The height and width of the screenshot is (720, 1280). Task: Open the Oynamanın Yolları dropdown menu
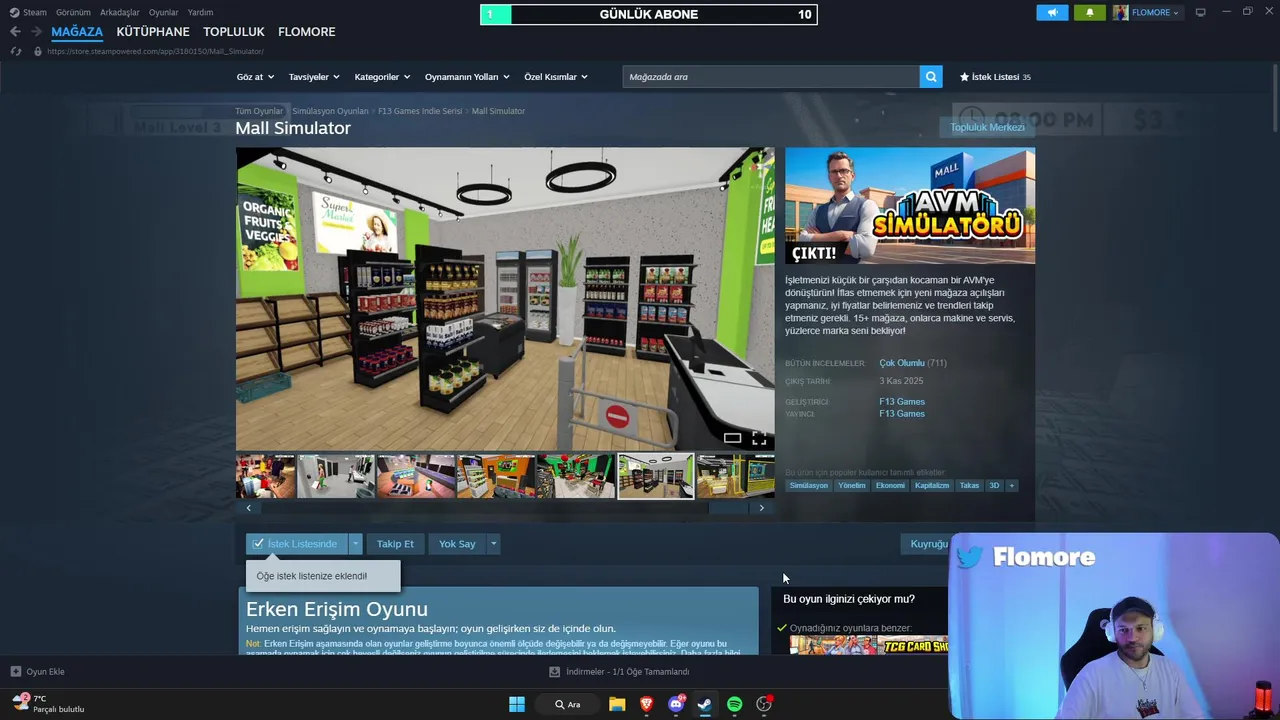467,77
